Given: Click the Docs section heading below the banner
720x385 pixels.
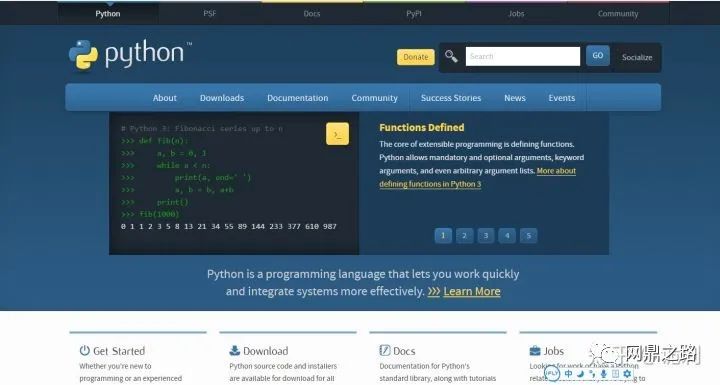Looking at the screenshot, I should (x=404, y=351).
